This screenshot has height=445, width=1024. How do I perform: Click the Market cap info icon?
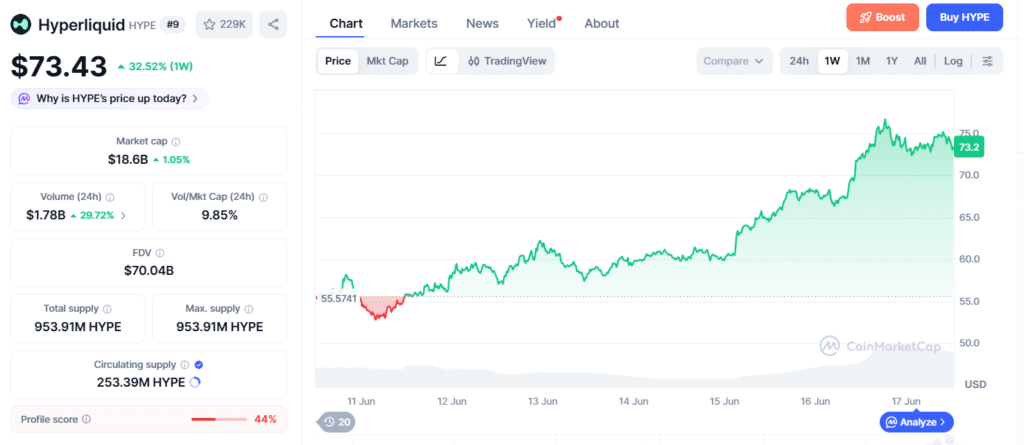coord(176,141)
